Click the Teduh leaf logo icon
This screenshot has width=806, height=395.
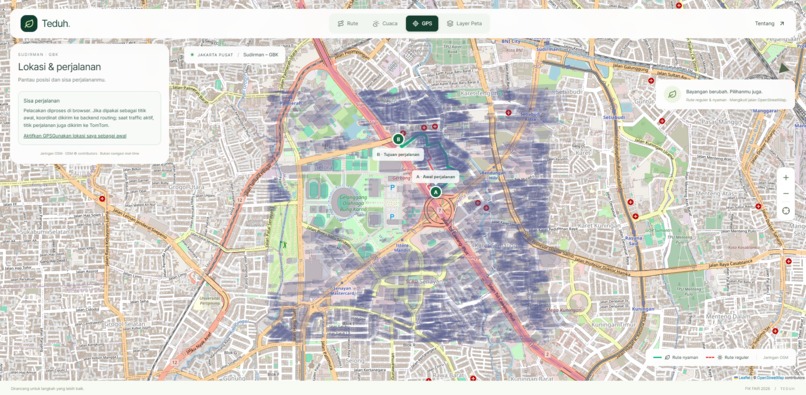[29, 24]
